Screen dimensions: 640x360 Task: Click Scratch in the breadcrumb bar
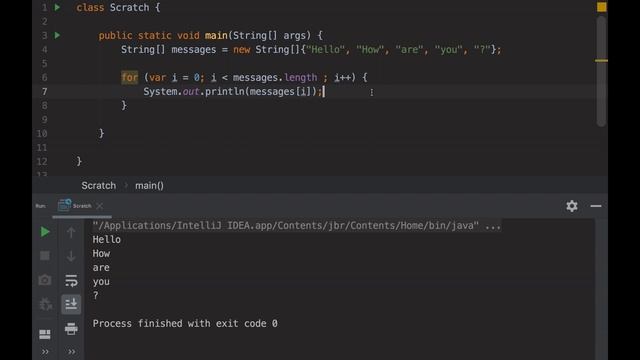coord(98,186)
